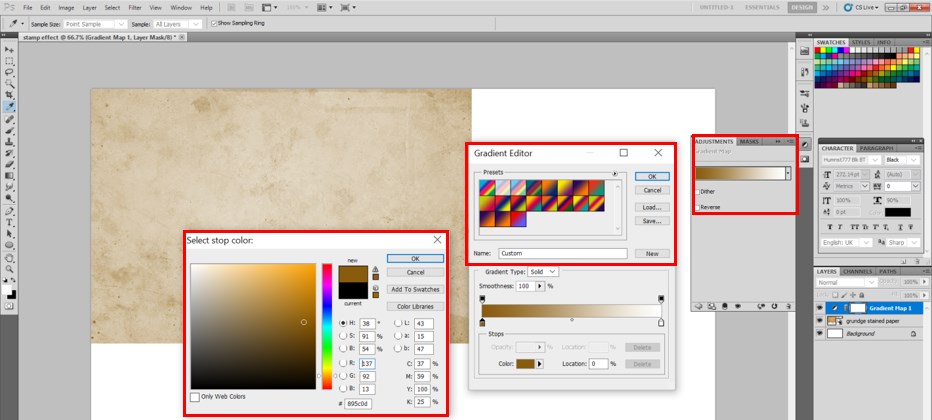Select the white right color stop
Viewport: 932px width, 420px height.
[661, 323]
